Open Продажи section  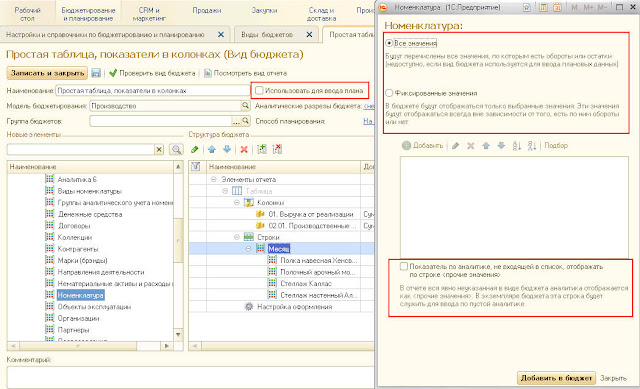pyautogui.click(x=207, y=11)
